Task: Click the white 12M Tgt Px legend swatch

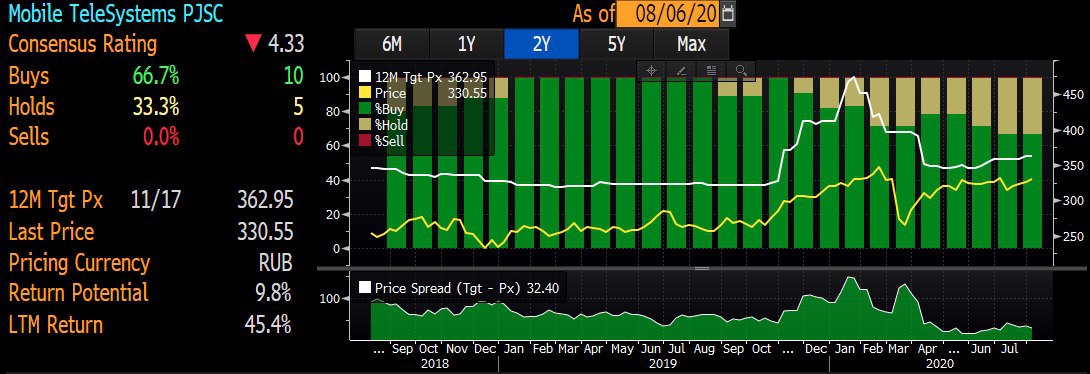Action: click(x=364, y=77)
